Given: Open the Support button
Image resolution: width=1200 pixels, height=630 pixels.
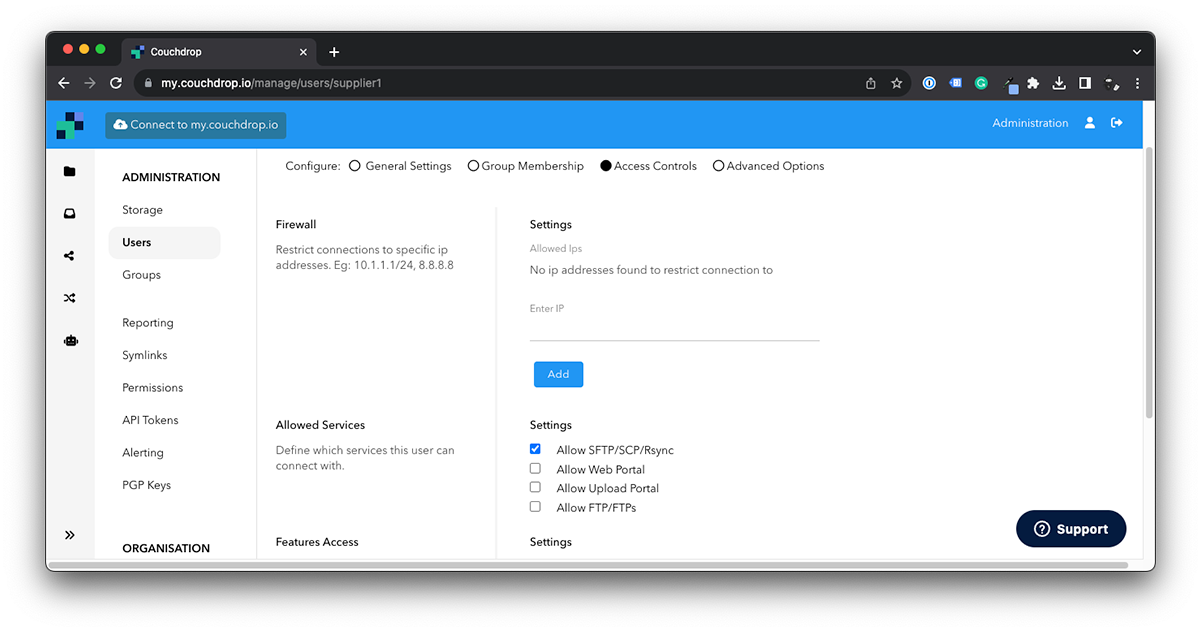Looking at the screenshot, I should tap(1071, 528).
